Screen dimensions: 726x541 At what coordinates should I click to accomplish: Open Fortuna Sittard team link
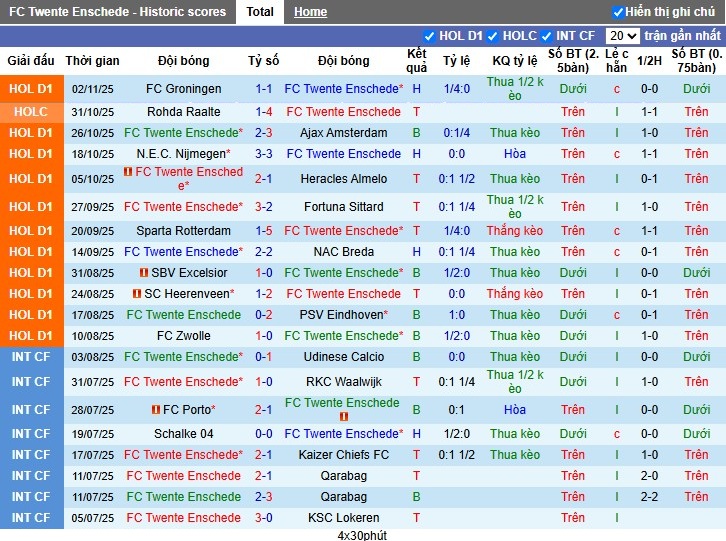coord(344,207)
